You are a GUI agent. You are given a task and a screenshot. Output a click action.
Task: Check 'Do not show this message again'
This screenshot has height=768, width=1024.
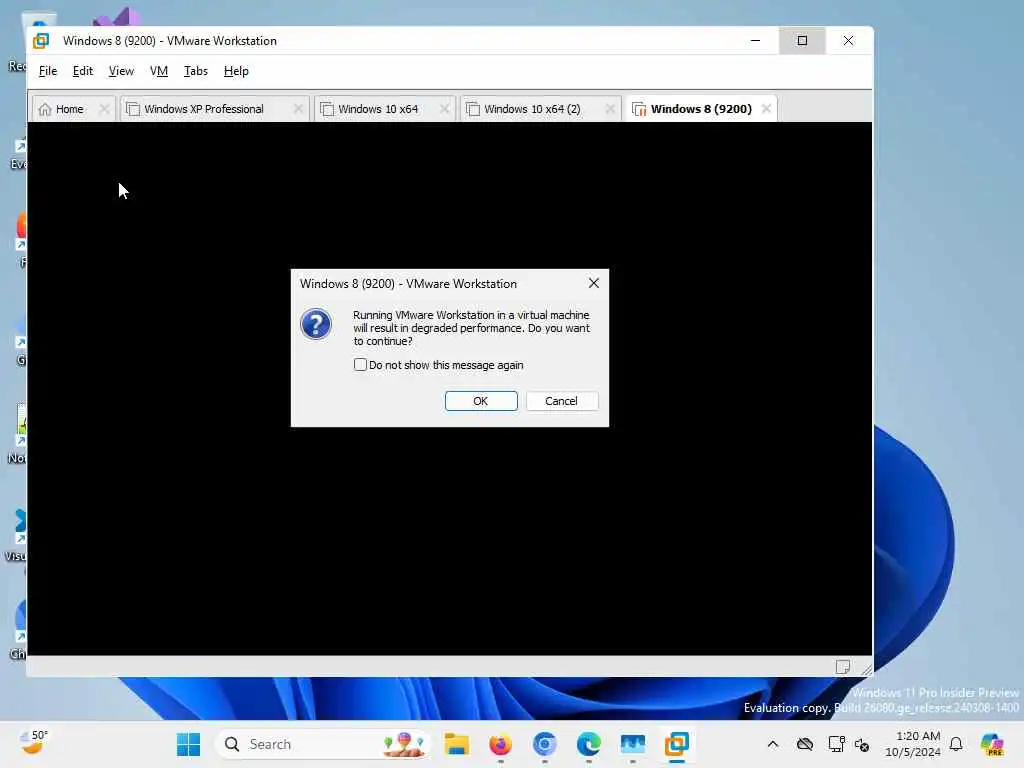pos(360,364)
